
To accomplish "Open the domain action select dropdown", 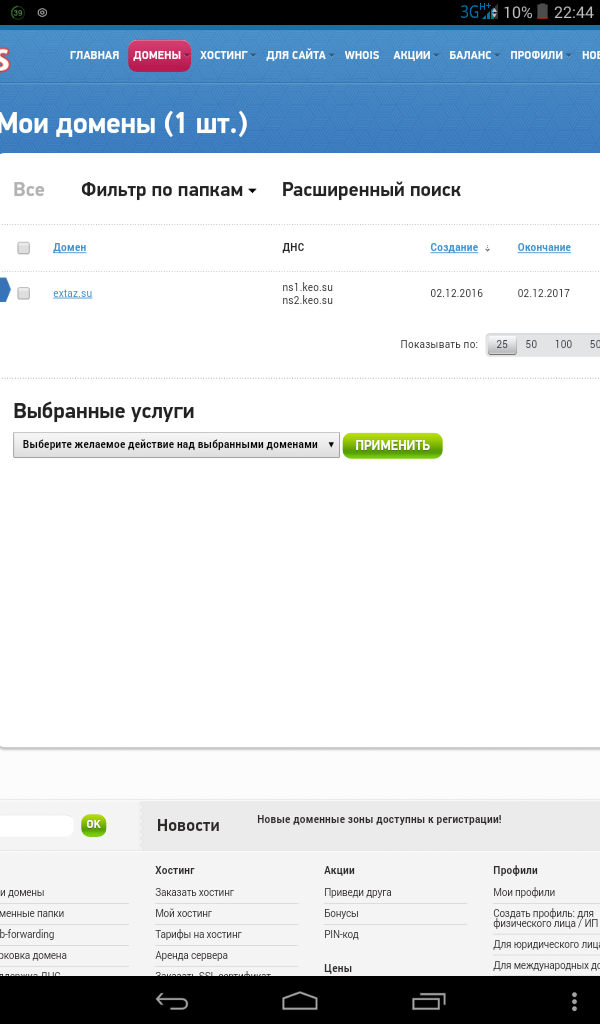I will [x=176, y=445].
